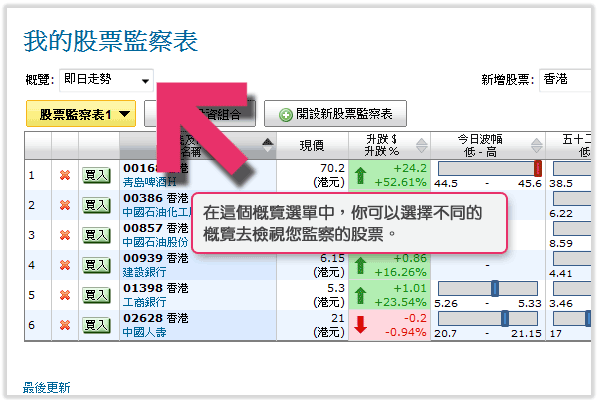Open the 中國人壽 stock link
The width and height of the screenshot is (600, 400).
144,332
